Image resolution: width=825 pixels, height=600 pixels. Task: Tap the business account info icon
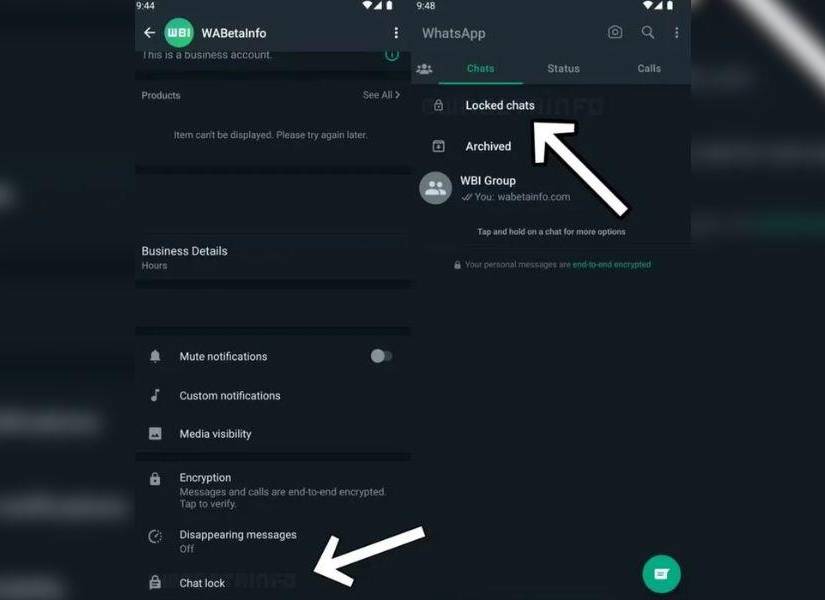tap(391, 54)
